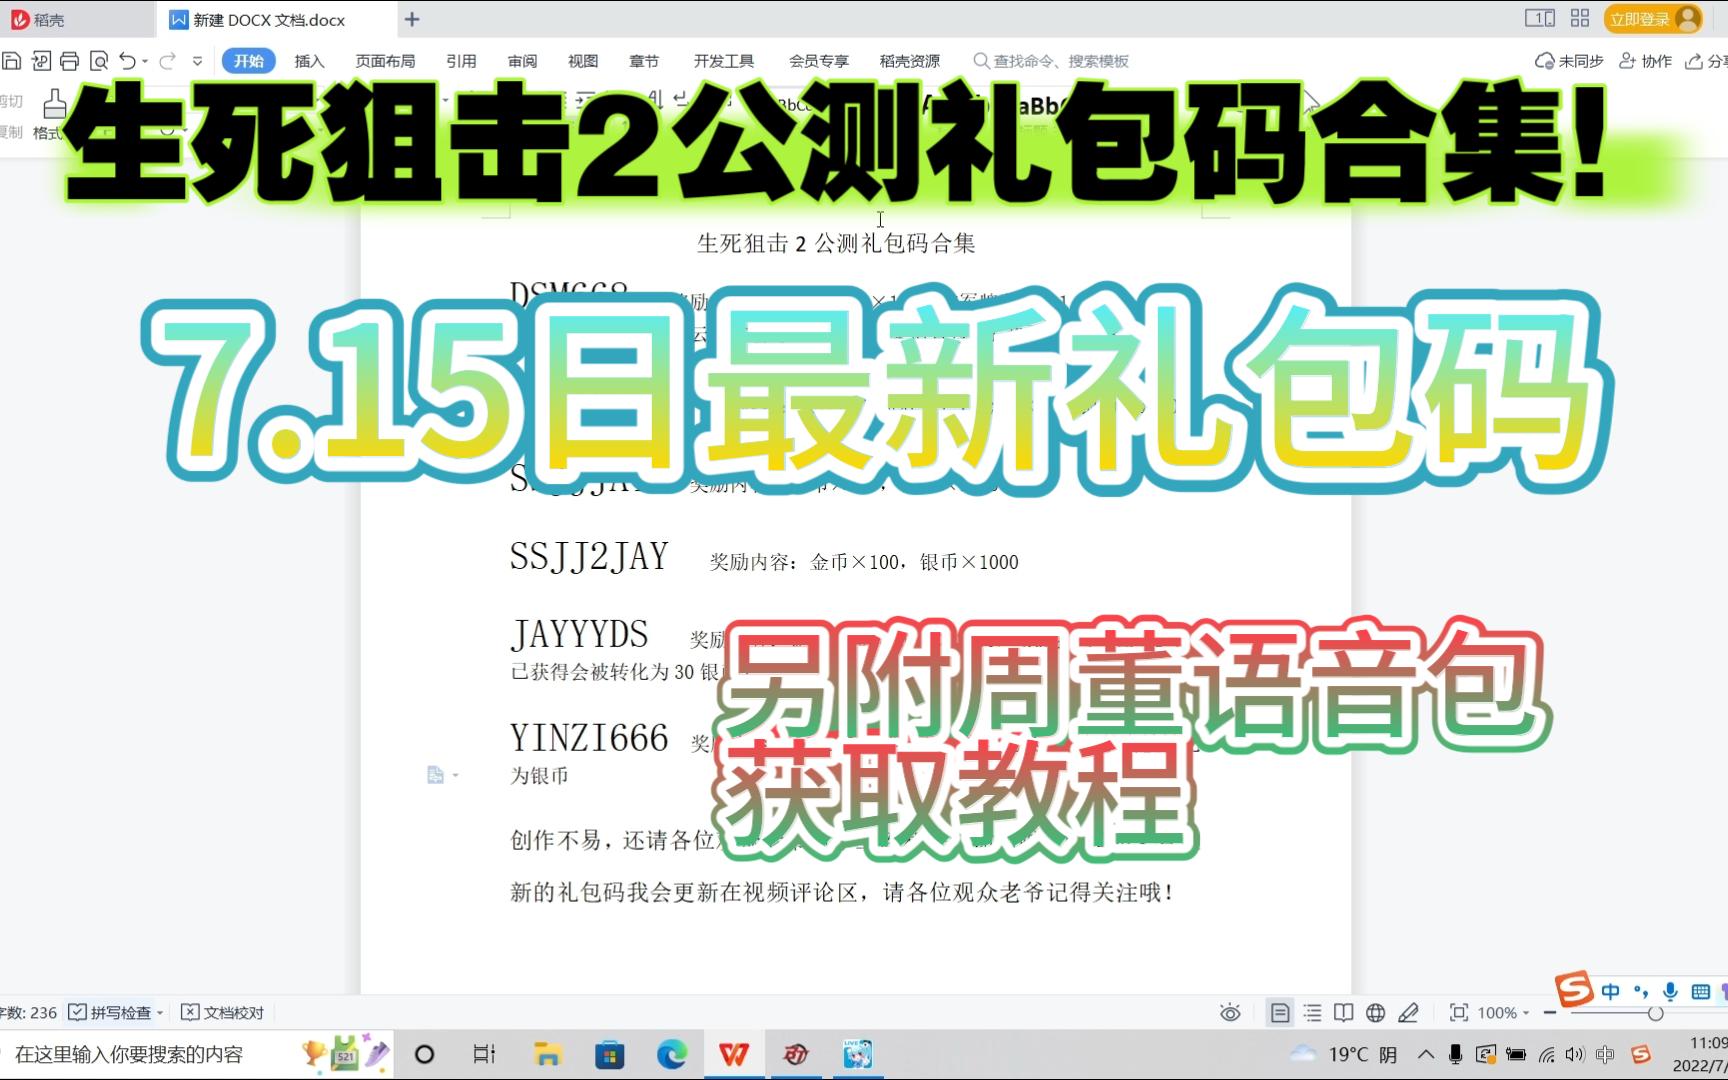Image resolution: width=1728 pixels, height=1080 pixels.
Task: Click the window layout switch icon
Action: pos(1540,18)
